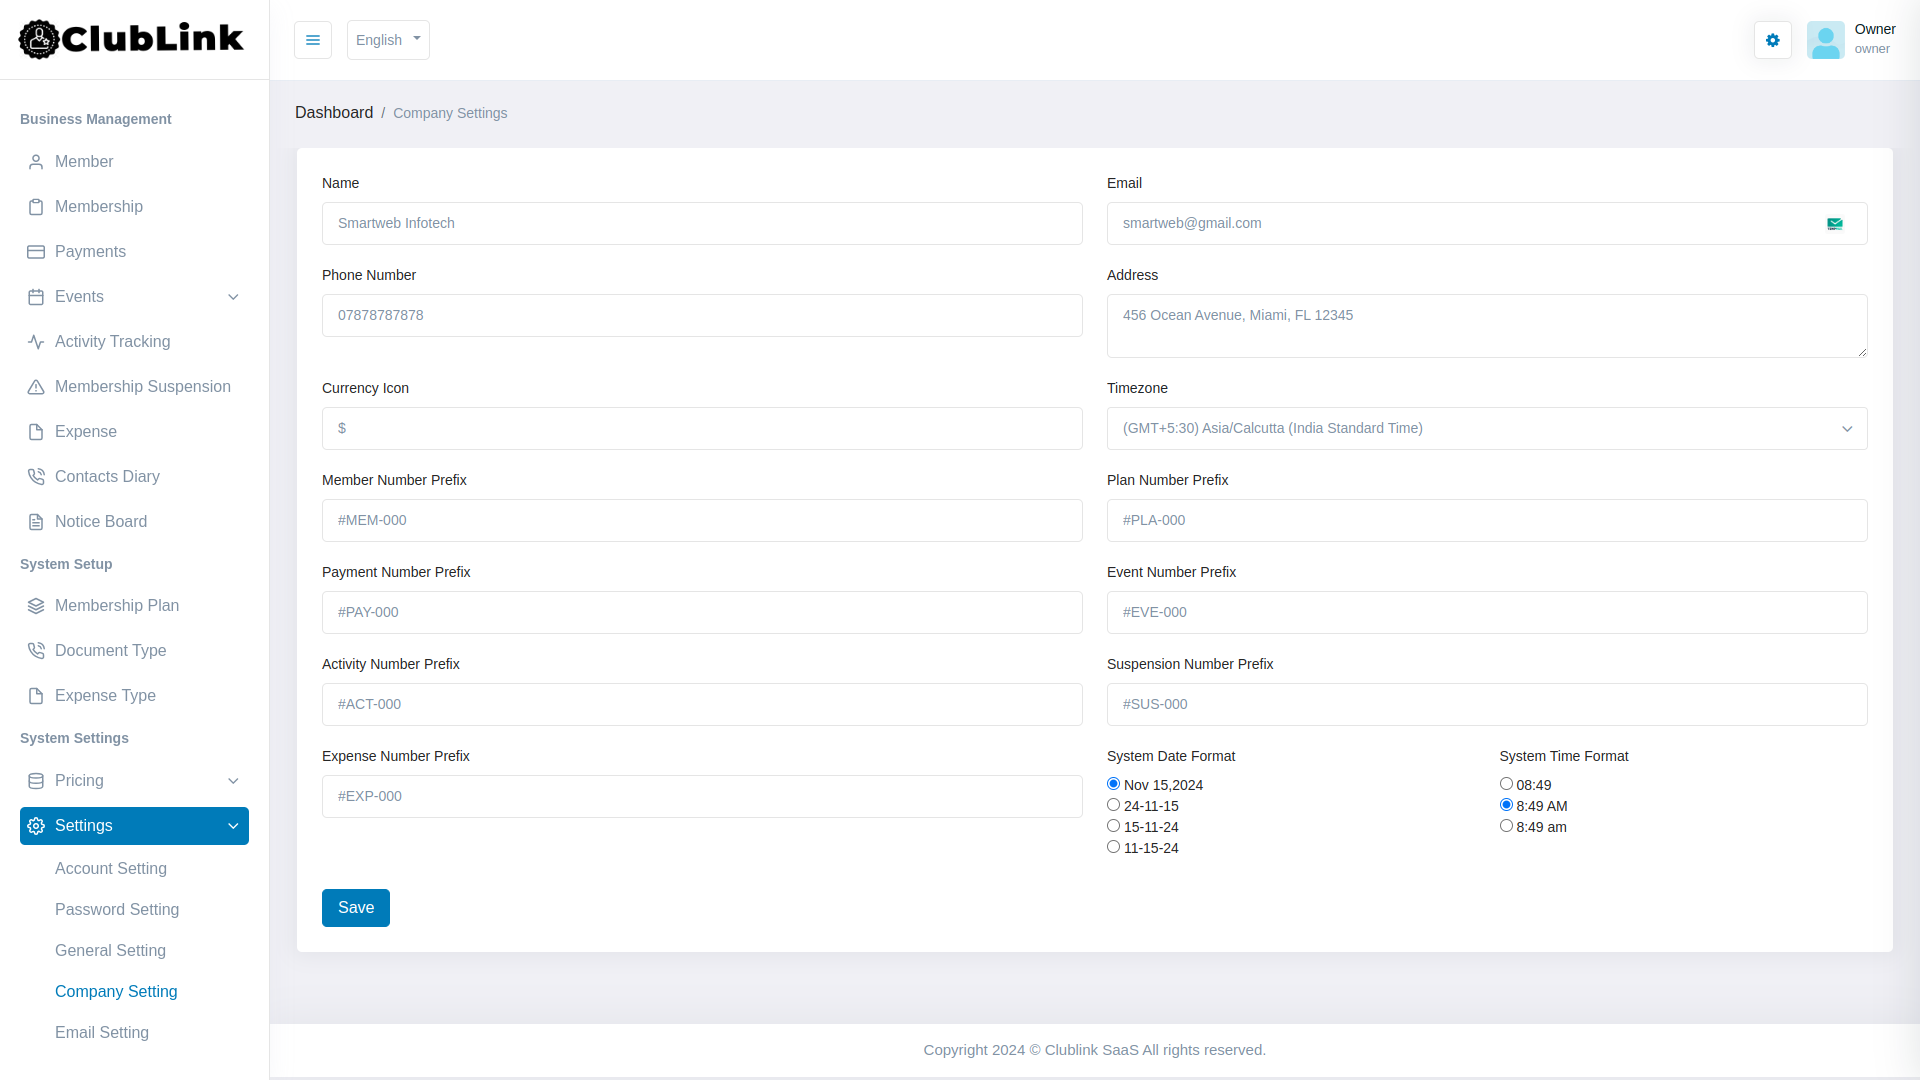Click the Notice Board document icon
Viewport: 1920px width, 1080px height.
click(x=36, y=521)
